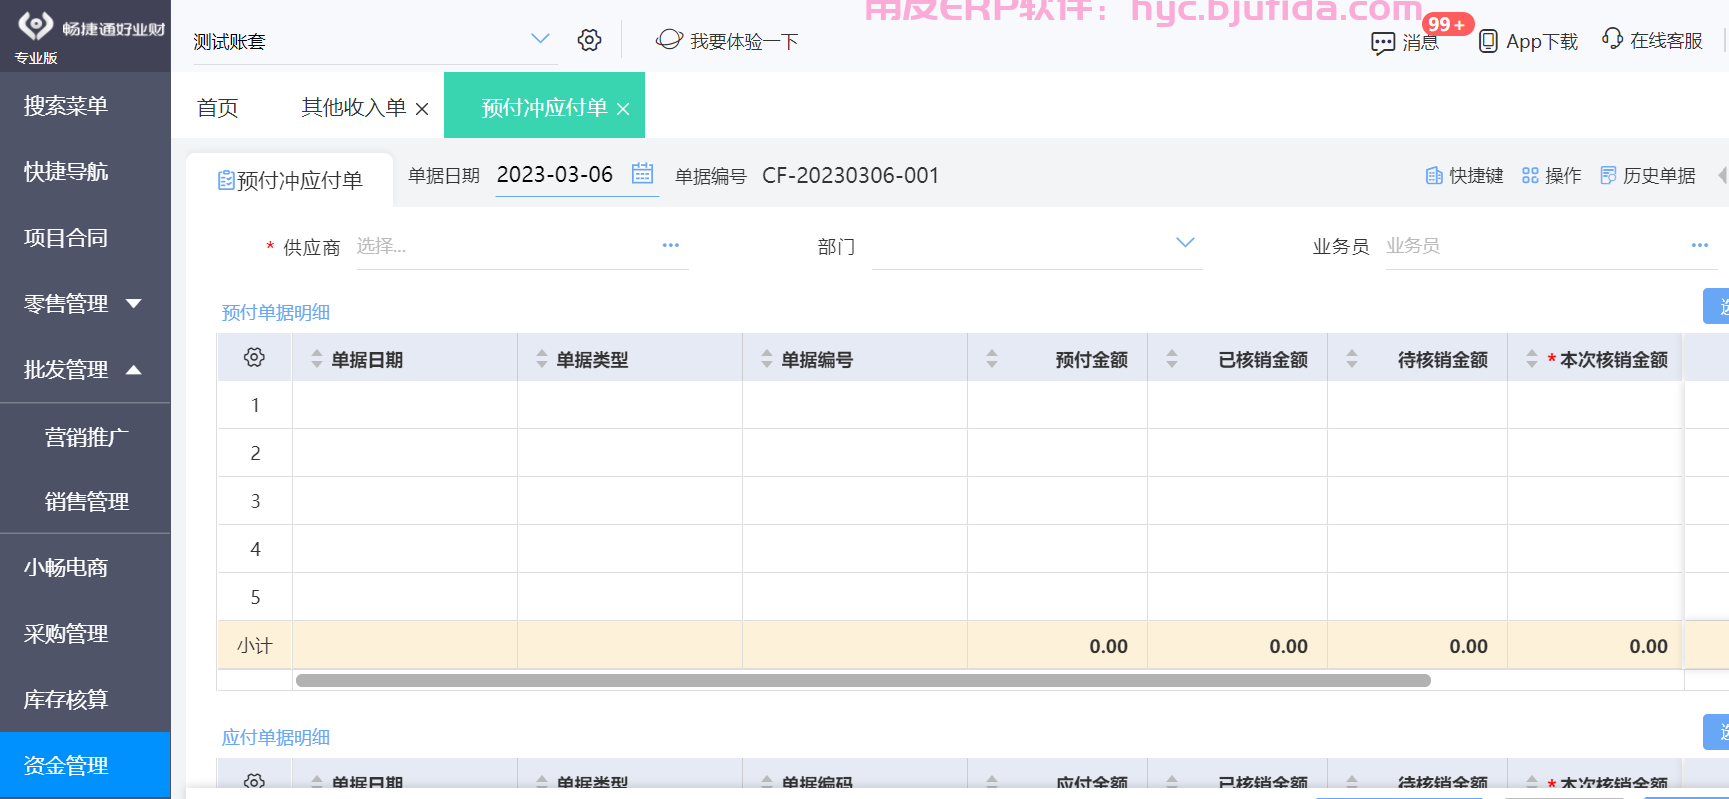Select the 预付冲应付单 tab
This screenshot has height=799, width=1729.
click(544, 107)
